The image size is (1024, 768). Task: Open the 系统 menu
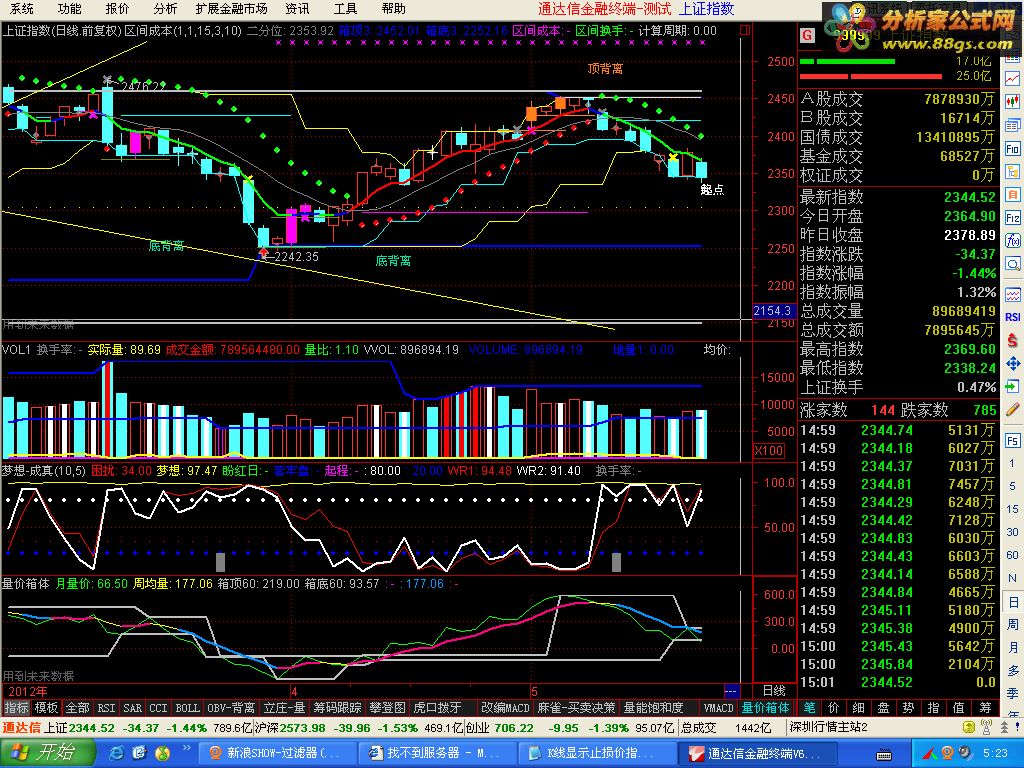point(22,8)
